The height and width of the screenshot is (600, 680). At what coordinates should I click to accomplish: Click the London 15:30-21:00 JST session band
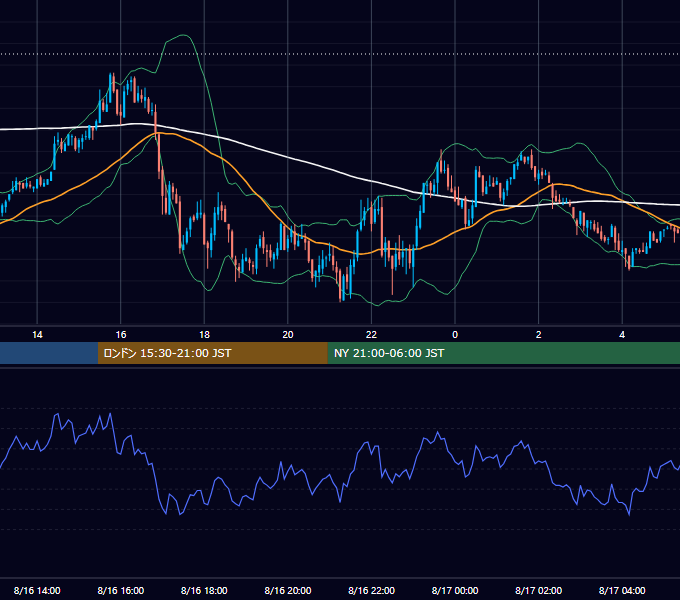(x=212, y=353)
